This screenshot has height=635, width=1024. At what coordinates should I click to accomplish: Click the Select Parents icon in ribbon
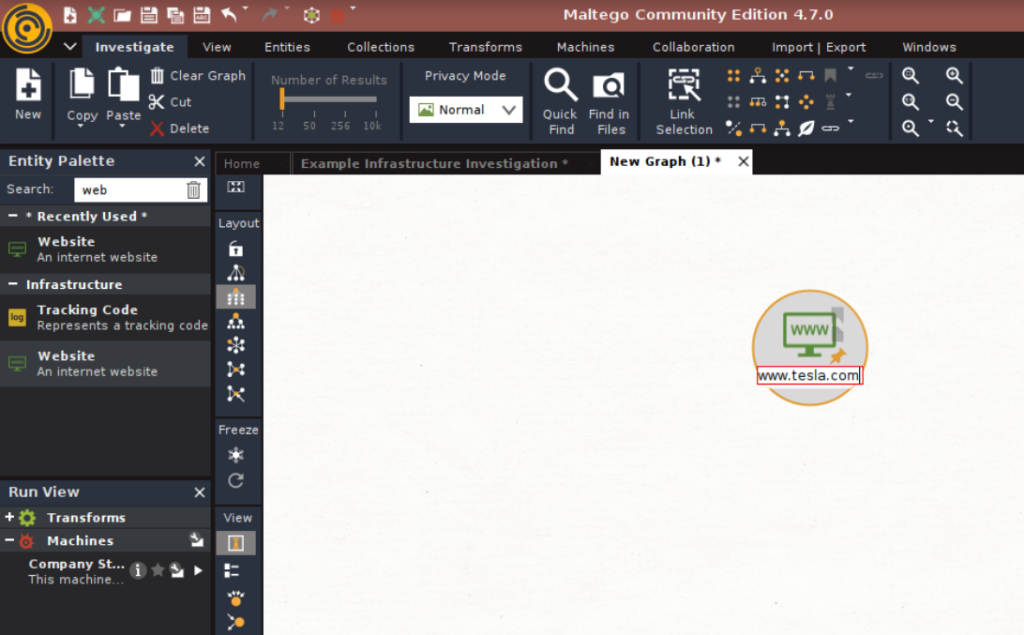click(x=758, y=76)
